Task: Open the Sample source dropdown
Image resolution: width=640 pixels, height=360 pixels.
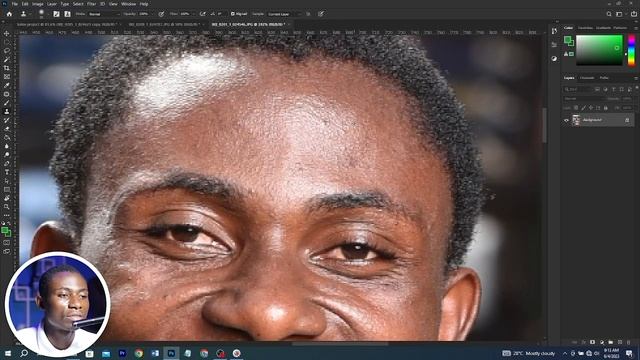Action: pyautogui.click(x=284, y=14)
